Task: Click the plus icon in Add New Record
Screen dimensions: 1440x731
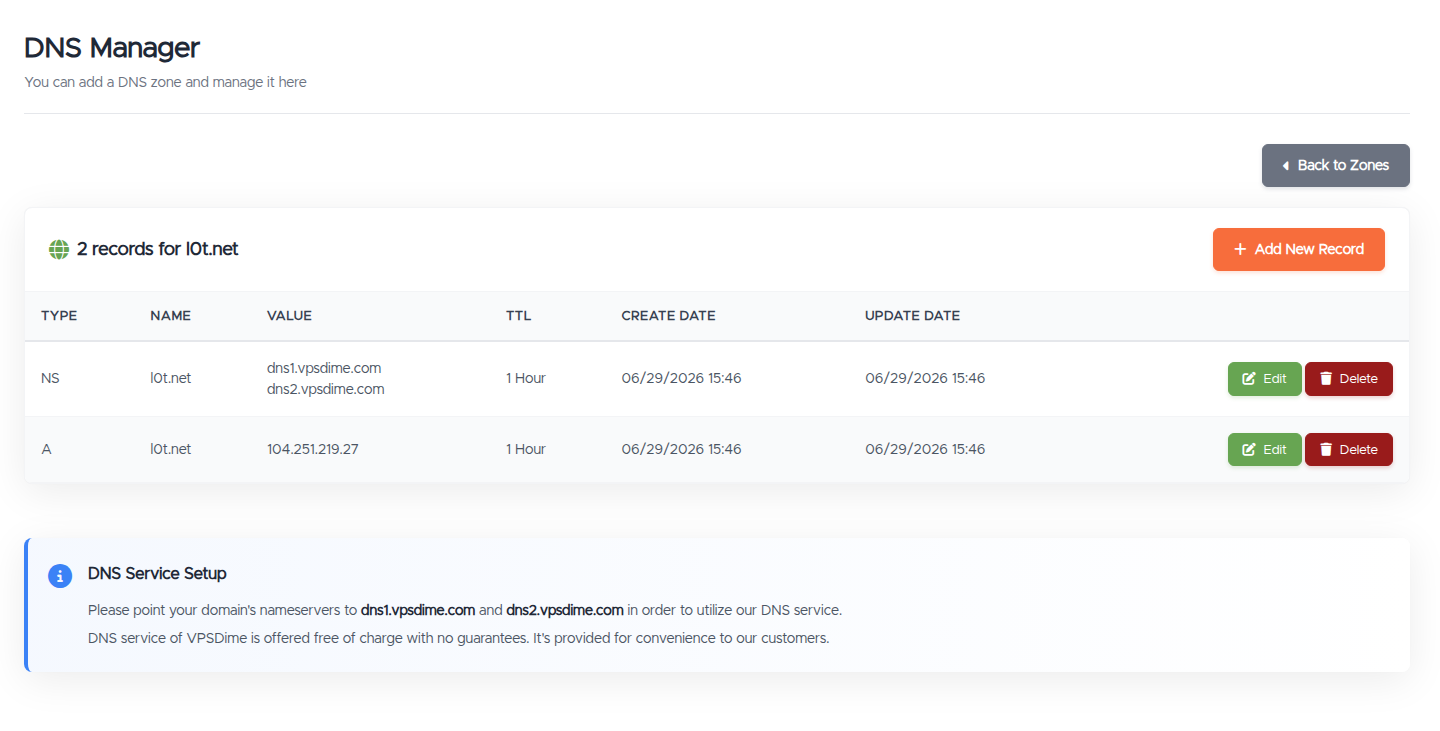Action: pyautogui.click(x=1240, y=249)
